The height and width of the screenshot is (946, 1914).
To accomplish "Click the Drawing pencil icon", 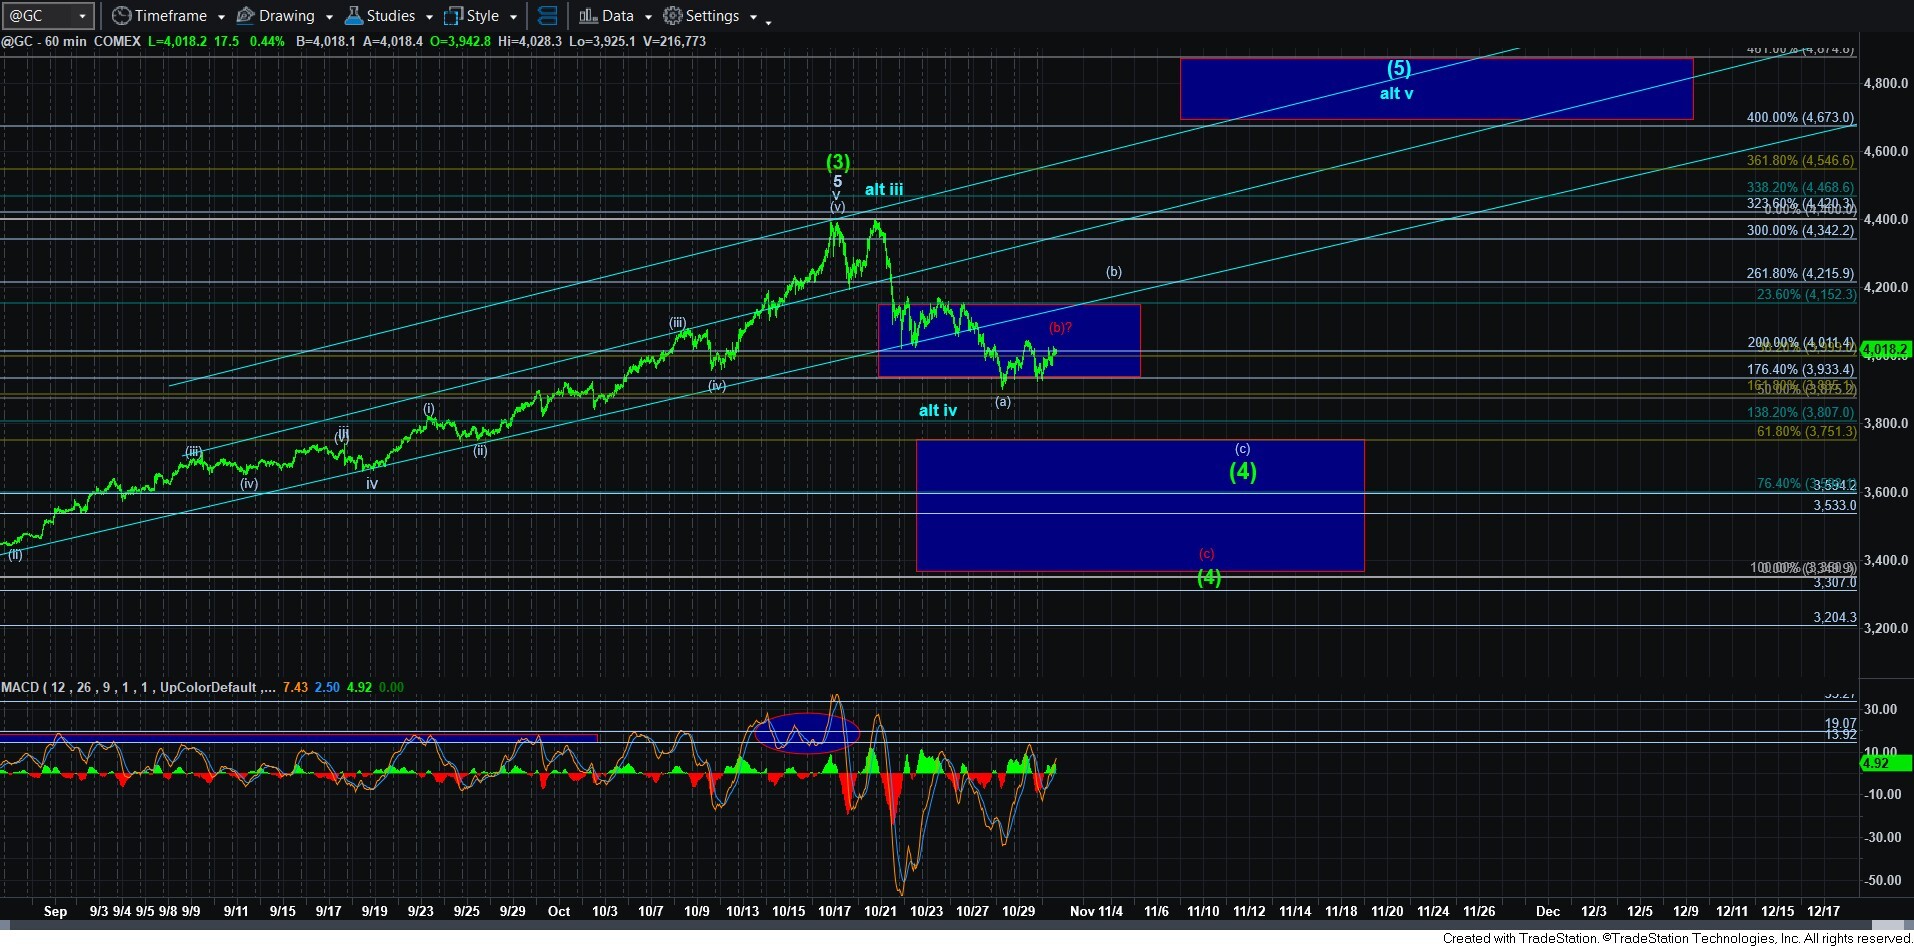I will 245,16.
